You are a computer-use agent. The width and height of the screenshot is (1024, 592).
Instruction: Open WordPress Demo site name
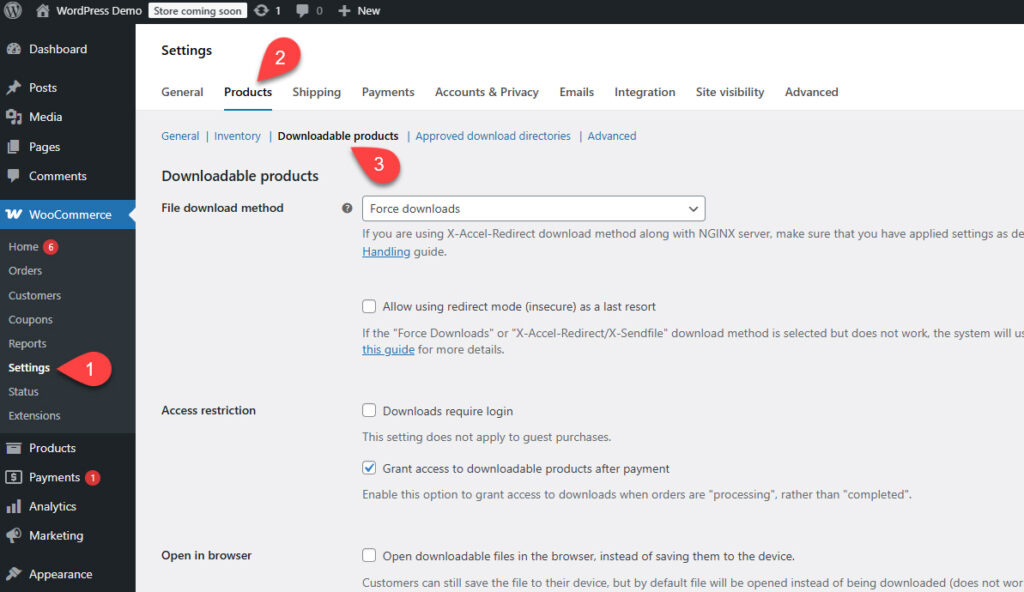tap(99, 10)
